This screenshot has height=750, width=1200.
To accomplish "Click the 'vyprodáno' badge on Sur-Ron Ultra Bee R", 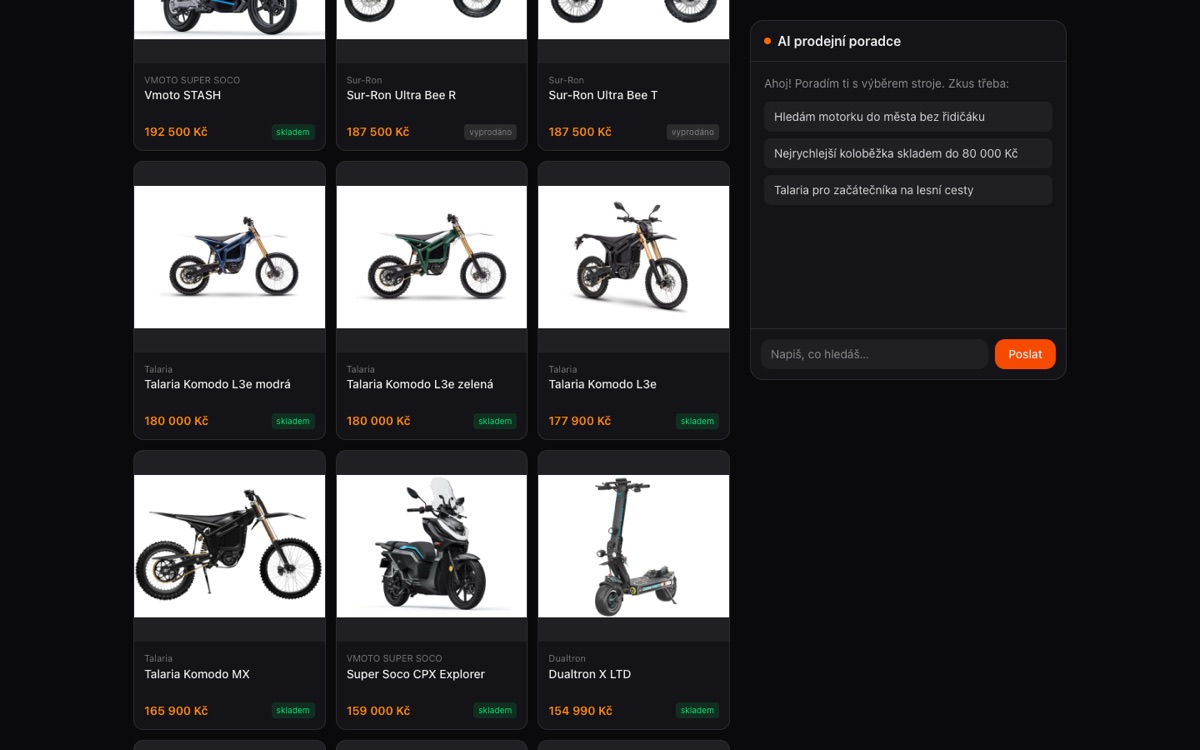I will (490, 132).
